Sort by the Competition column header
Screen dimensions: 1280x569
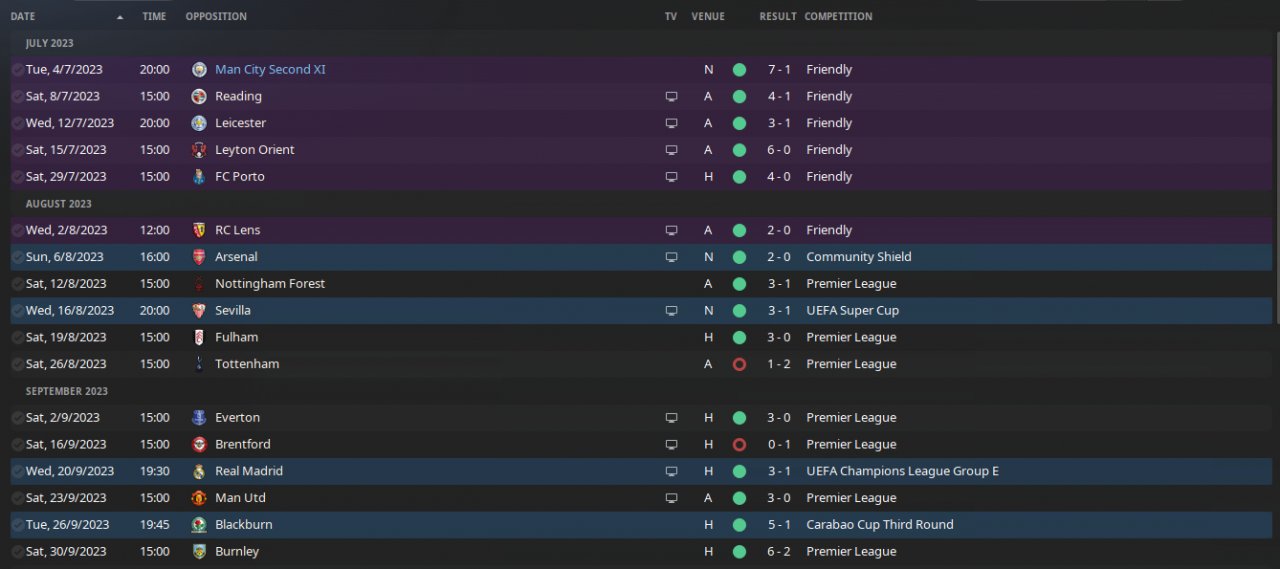click(838, 17)
